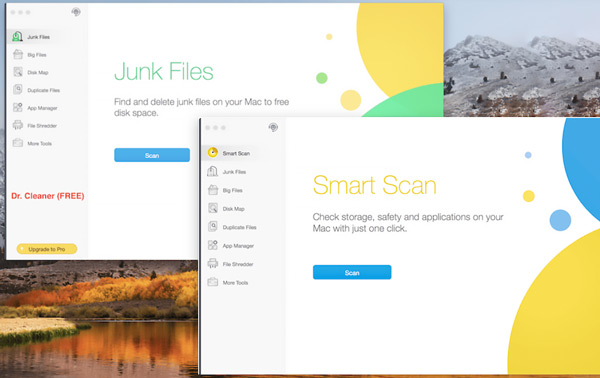Viewport: 600px width, 378px height.
Task: Select File Shredder label in the free window sidebar
Action: click(x=42, y=125)
